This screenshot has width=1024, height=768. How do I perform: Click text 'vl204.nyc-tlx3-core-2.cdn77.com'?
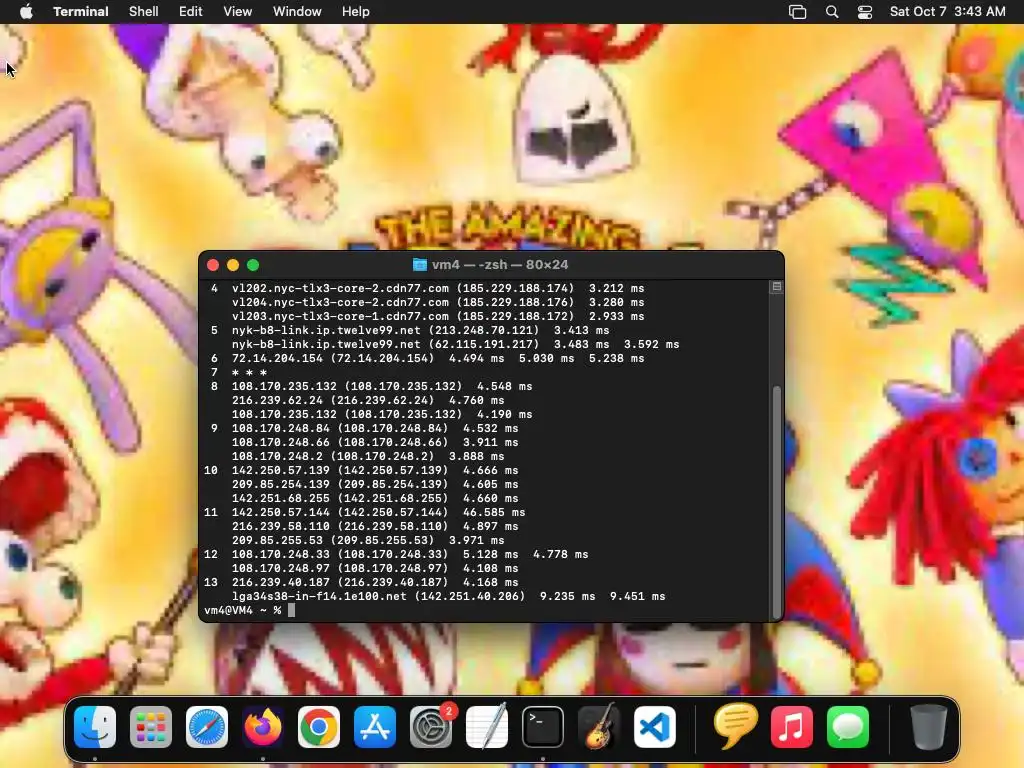click(x=340, y=302)
